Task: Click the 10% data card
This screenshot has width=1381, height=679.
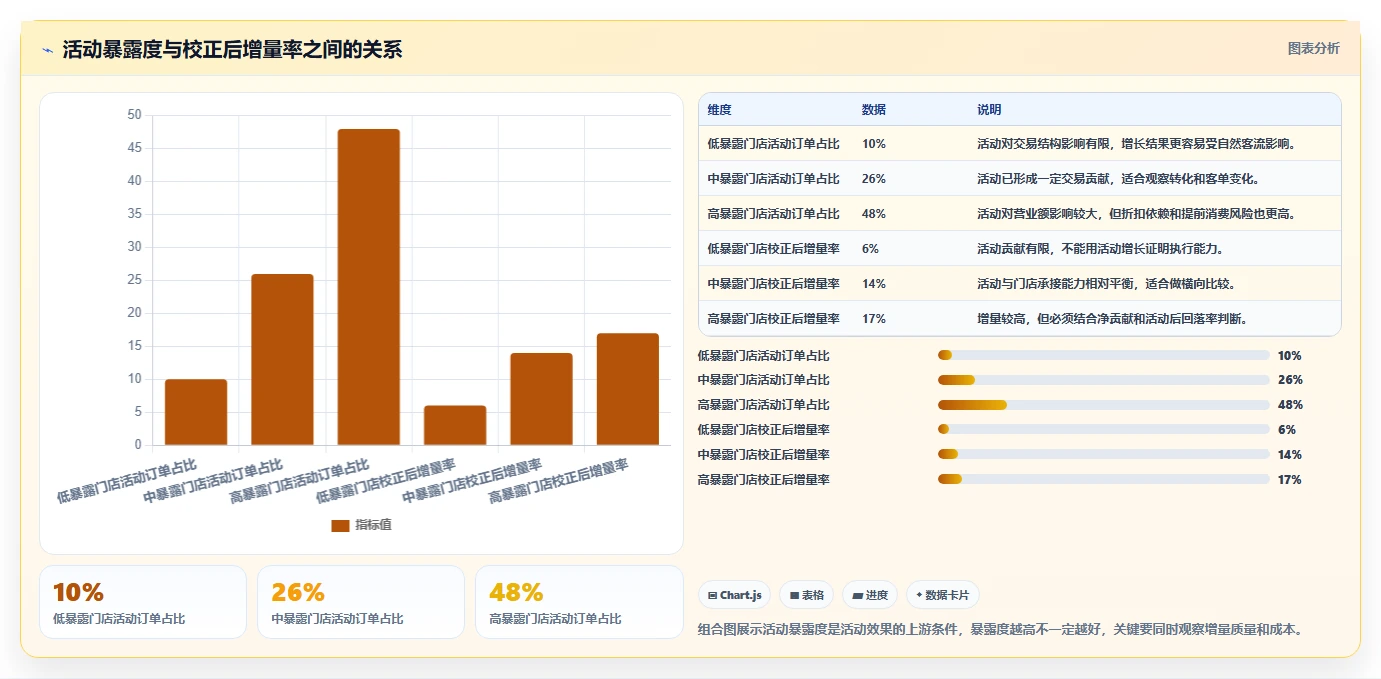Action: point(143,602)
